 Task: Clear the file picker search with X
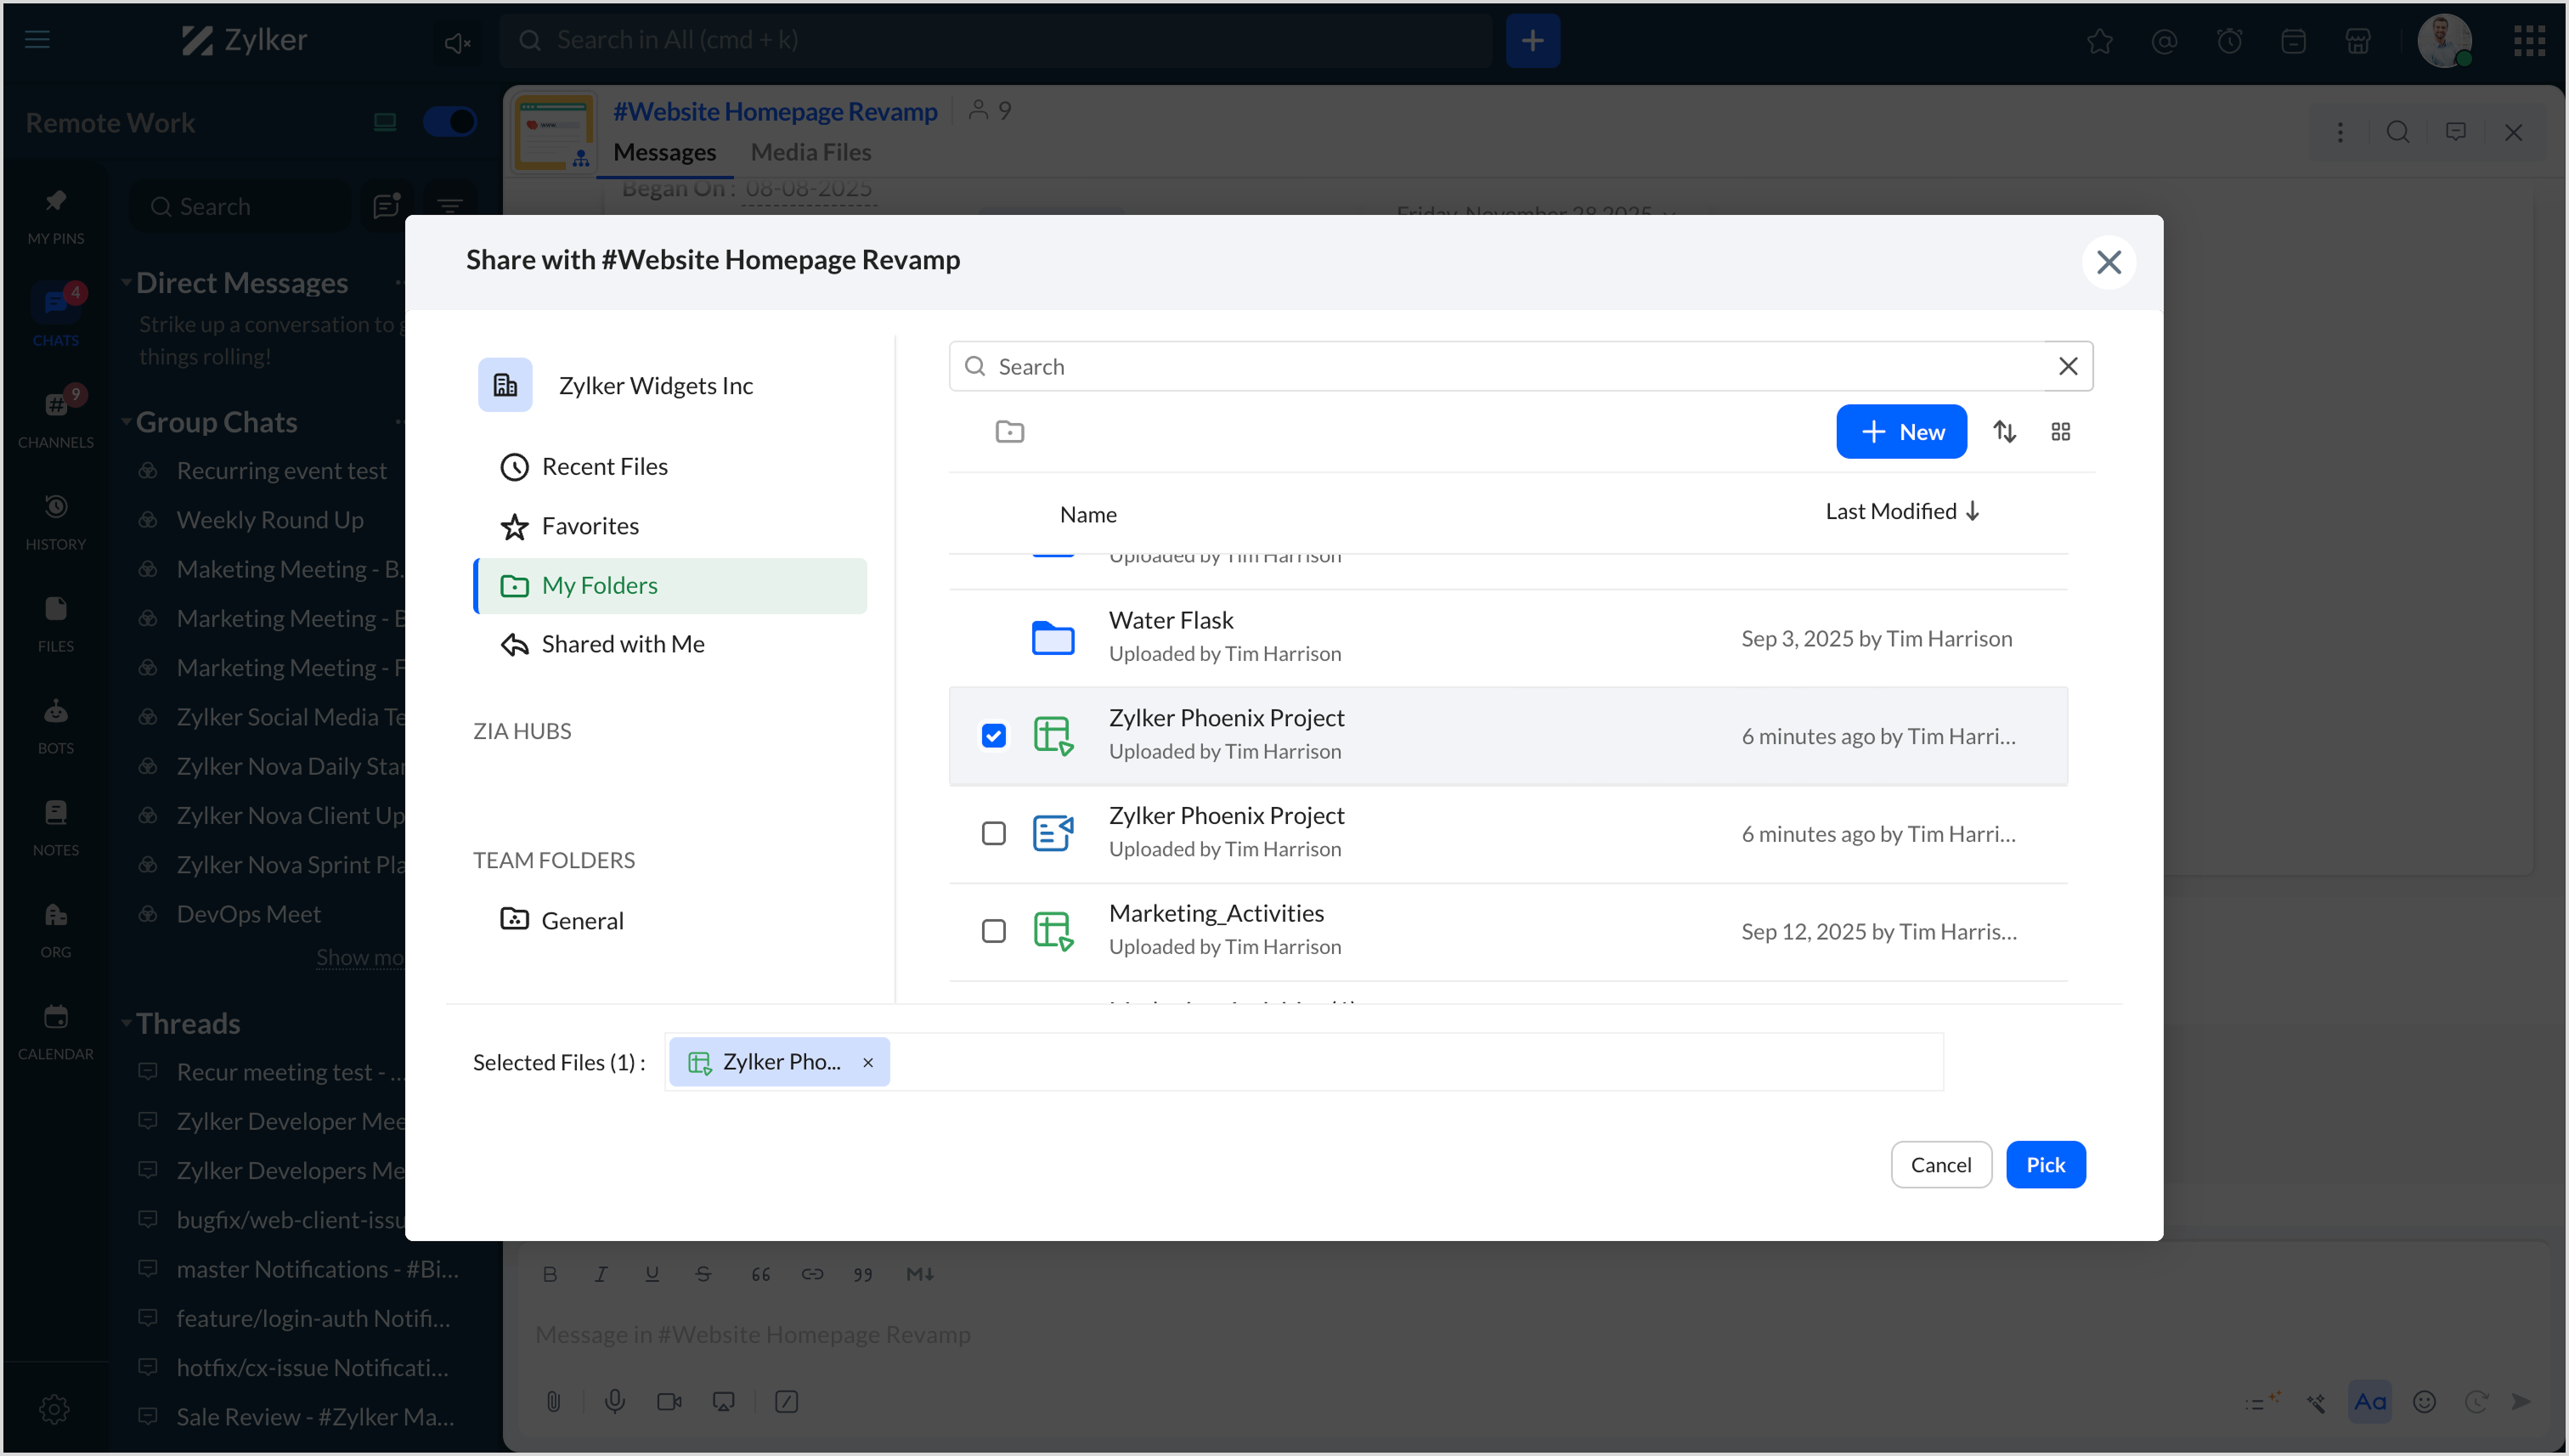click(x=2068, y=366)
